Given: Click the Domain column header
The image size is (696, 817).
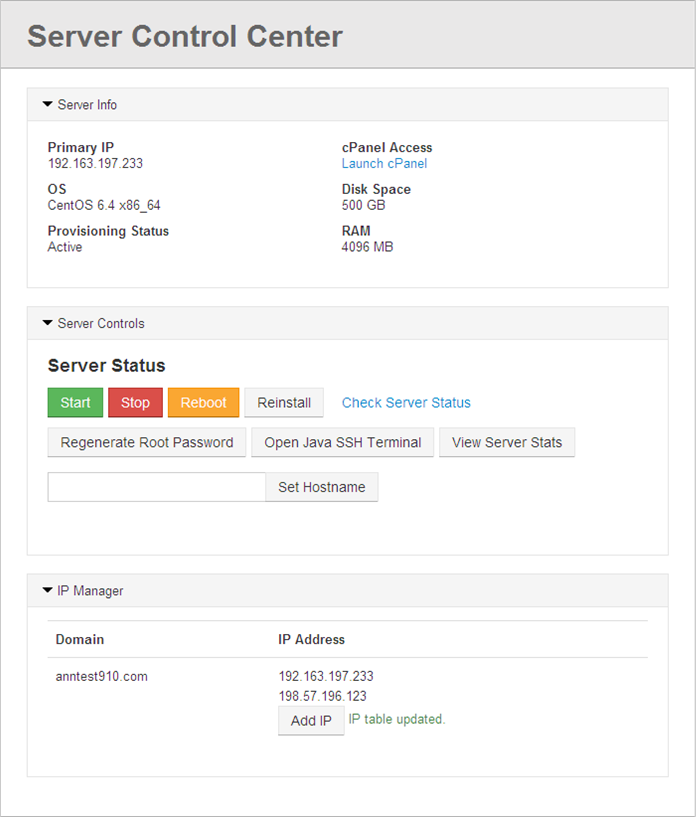Looking at the screenshot, I should [80, 639].
